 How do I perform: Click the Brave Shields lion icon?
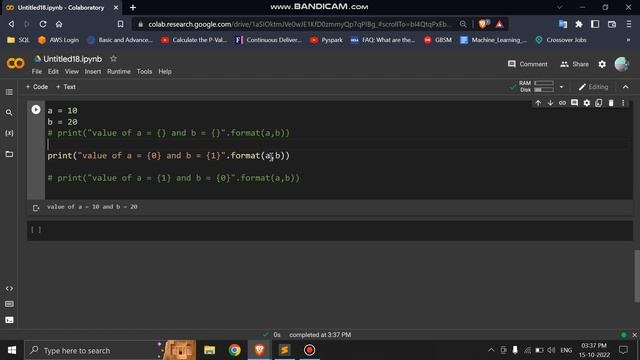point(483,24)
